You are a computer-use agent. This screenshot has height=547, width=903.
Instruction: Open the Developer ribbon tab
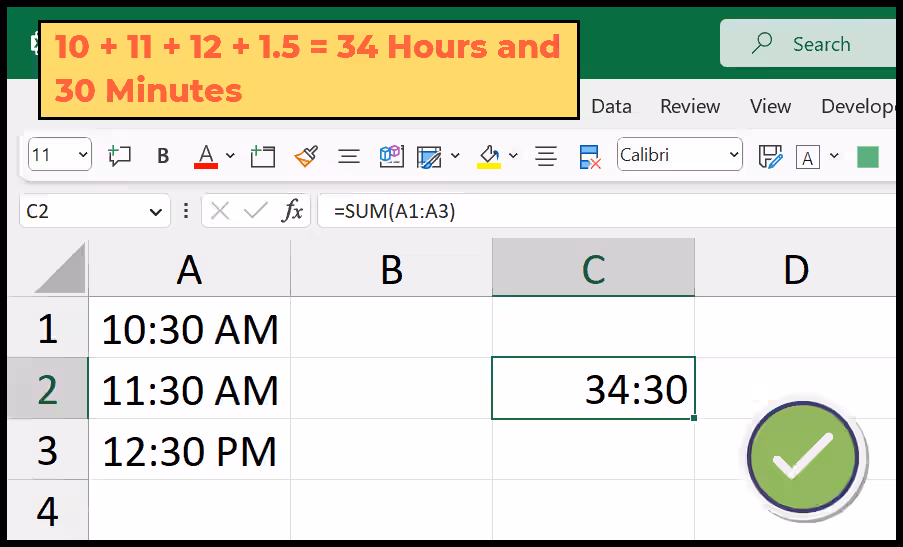(x=858, y=107)
